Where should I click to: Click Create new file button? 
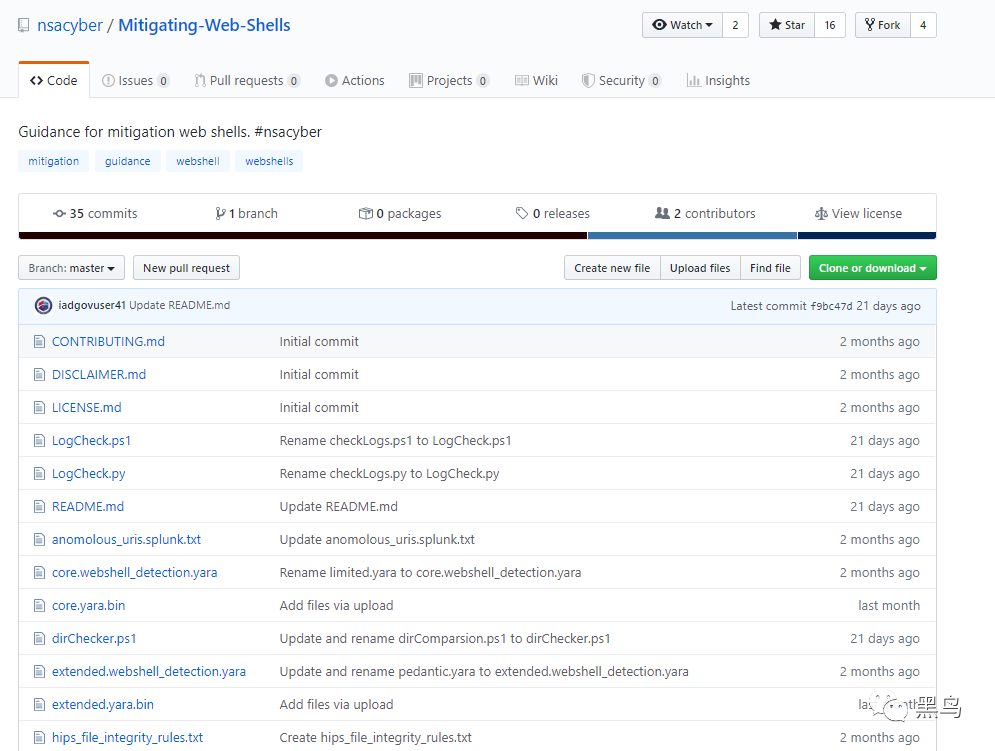(612, 268)
